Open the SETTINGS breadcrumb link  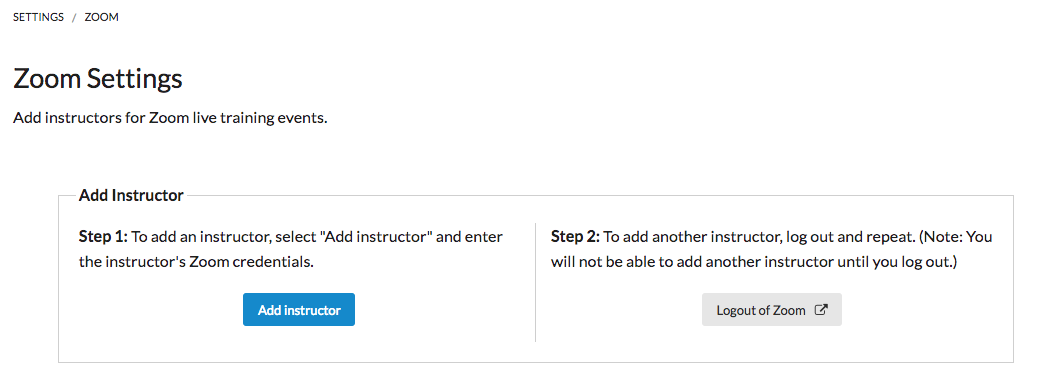coord(38,17)
